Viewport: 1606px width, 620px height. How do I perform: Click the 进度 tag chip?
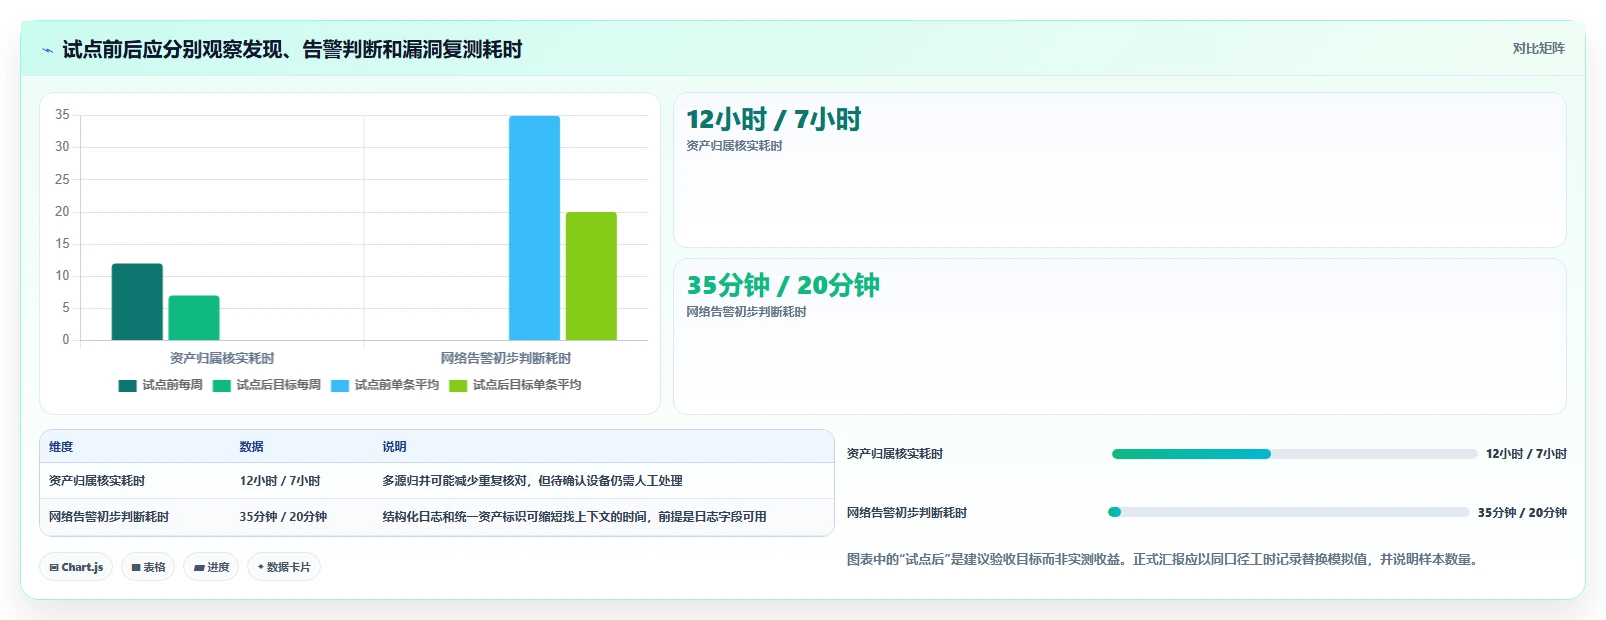pyautogui.click(x=211, y=567)
